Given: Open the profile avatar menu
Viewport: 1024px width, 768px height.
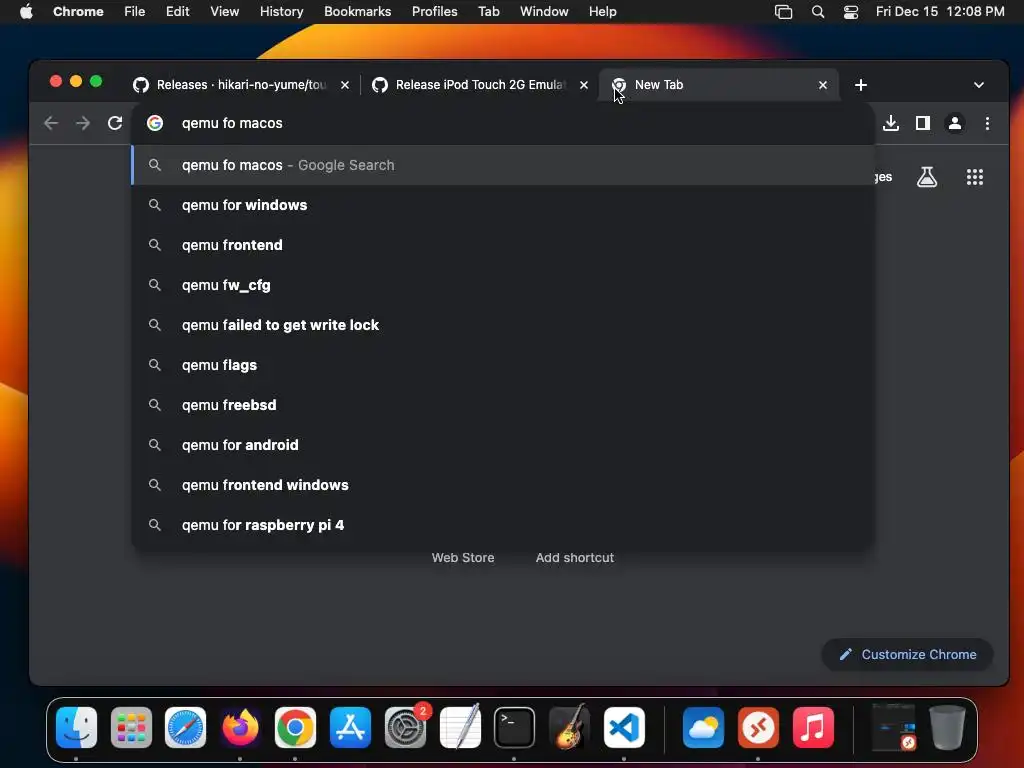Looking at the screenshot, I should click(x=955, y=123).
